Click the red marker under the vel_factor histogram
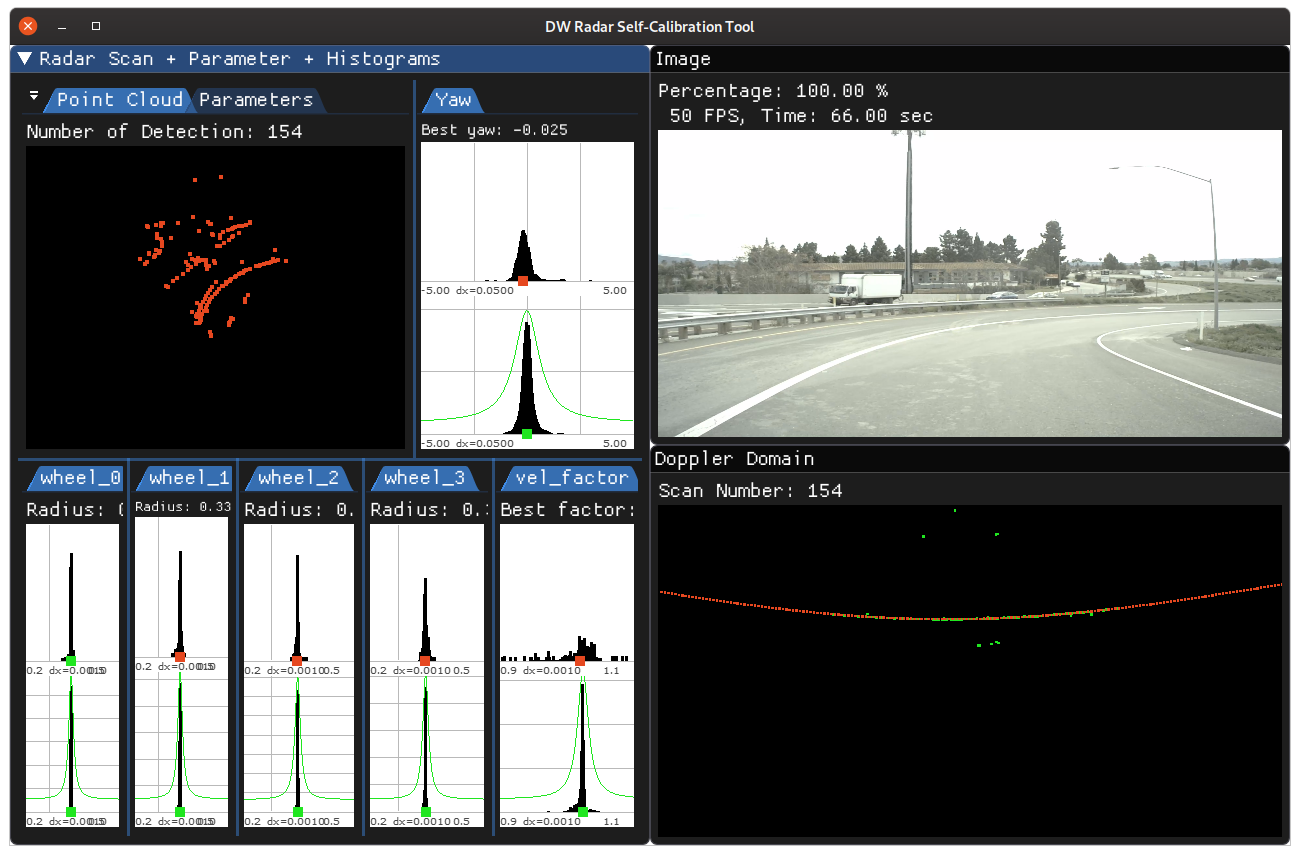 click(x=580, y=660)
